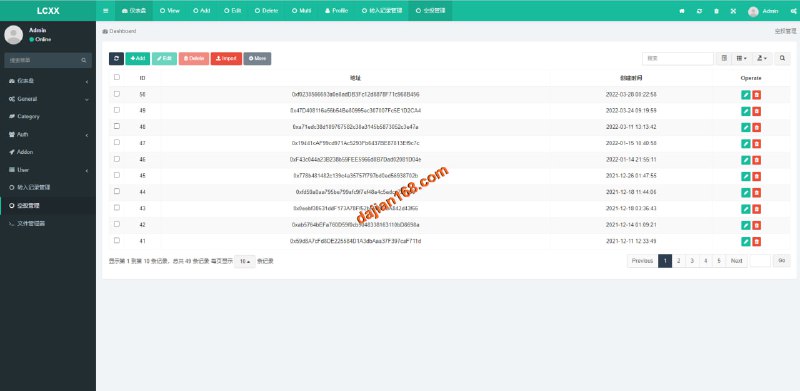The height and width of the screenshot is (391, 800).
Task: Click the home icon in top bar
Action: click(682, 11)
